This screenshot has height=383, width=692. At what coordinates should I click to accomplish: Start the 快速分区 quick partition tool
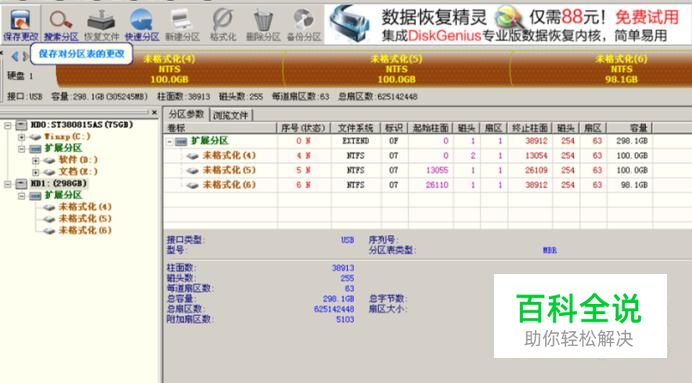[x=142, y=24]
